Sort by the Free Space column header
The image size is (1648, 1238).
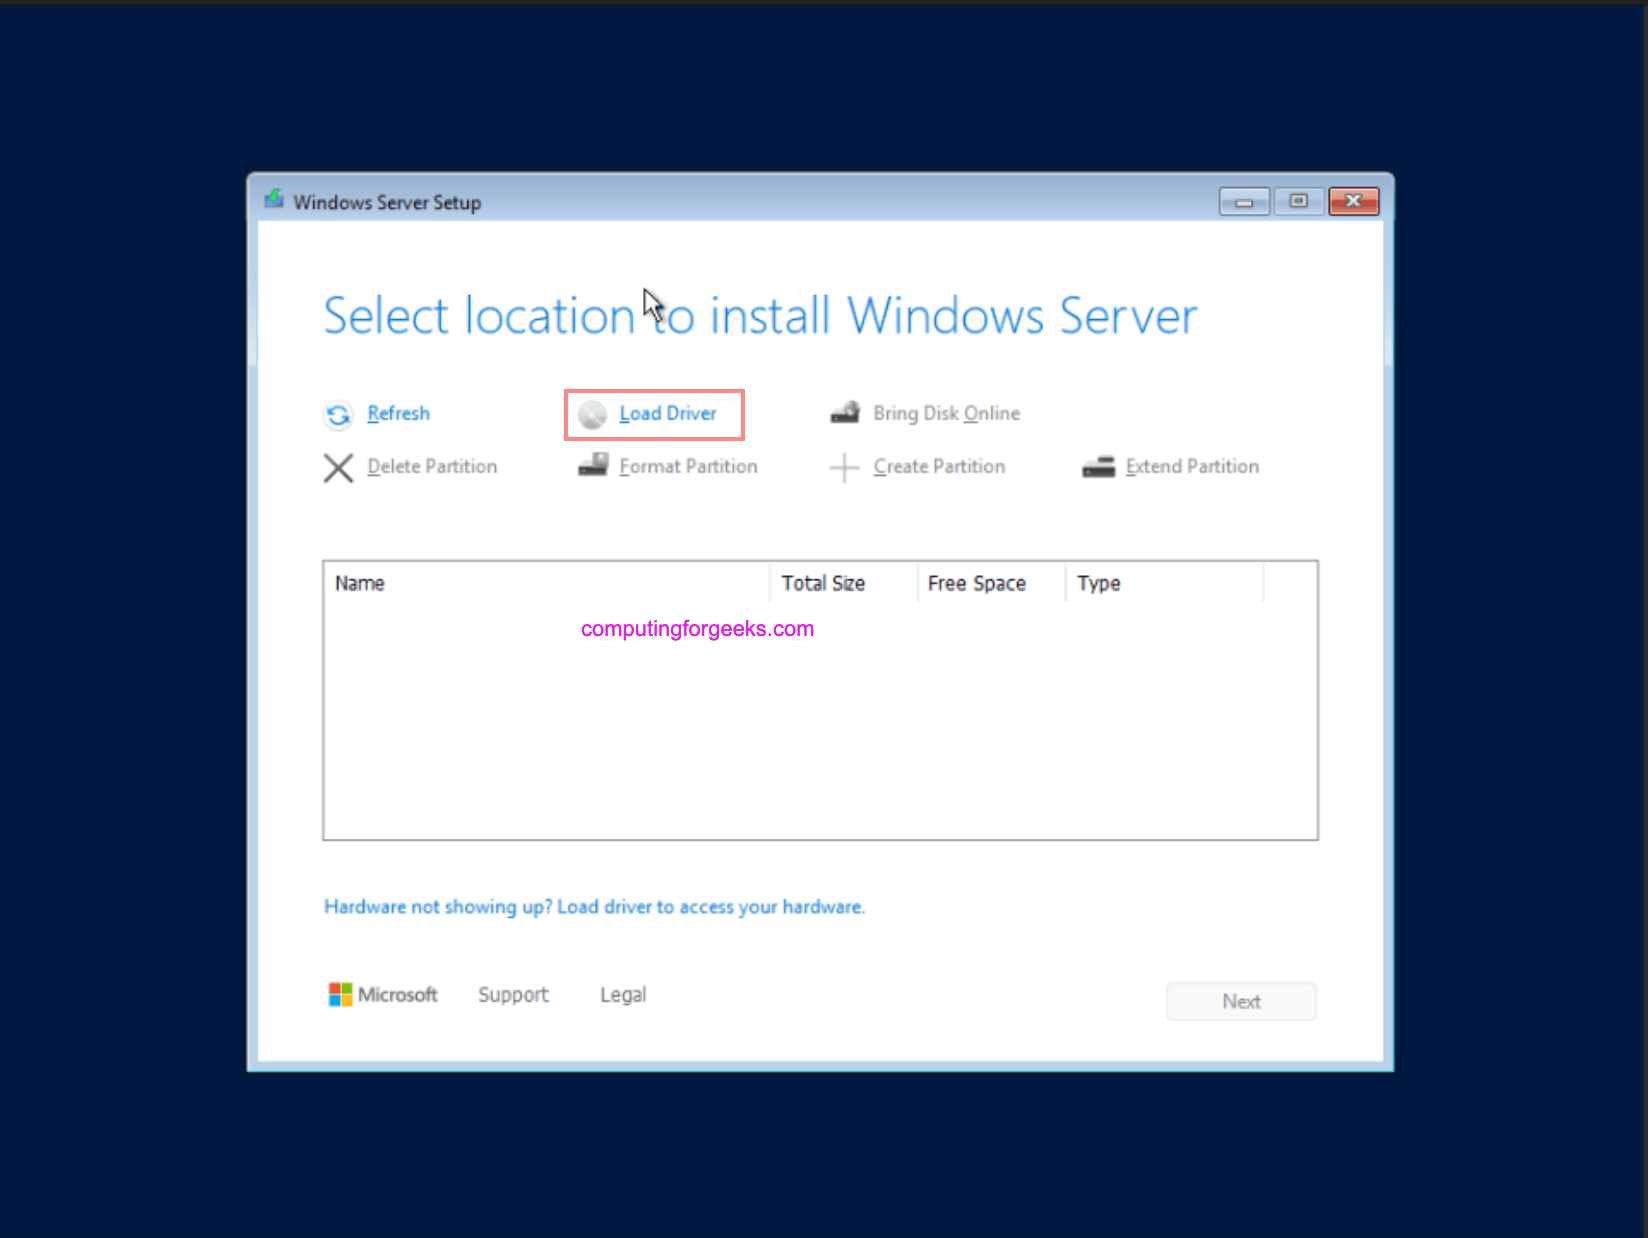pos(975,583)
